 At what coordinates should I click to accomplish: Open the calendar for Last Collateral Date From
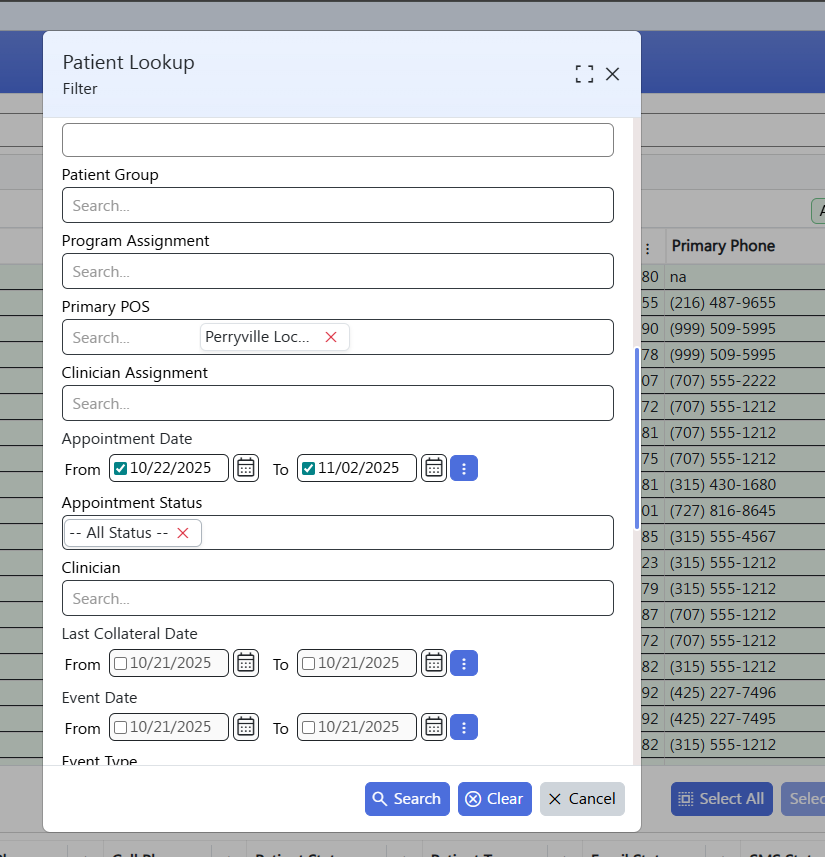tap(246, 663)
